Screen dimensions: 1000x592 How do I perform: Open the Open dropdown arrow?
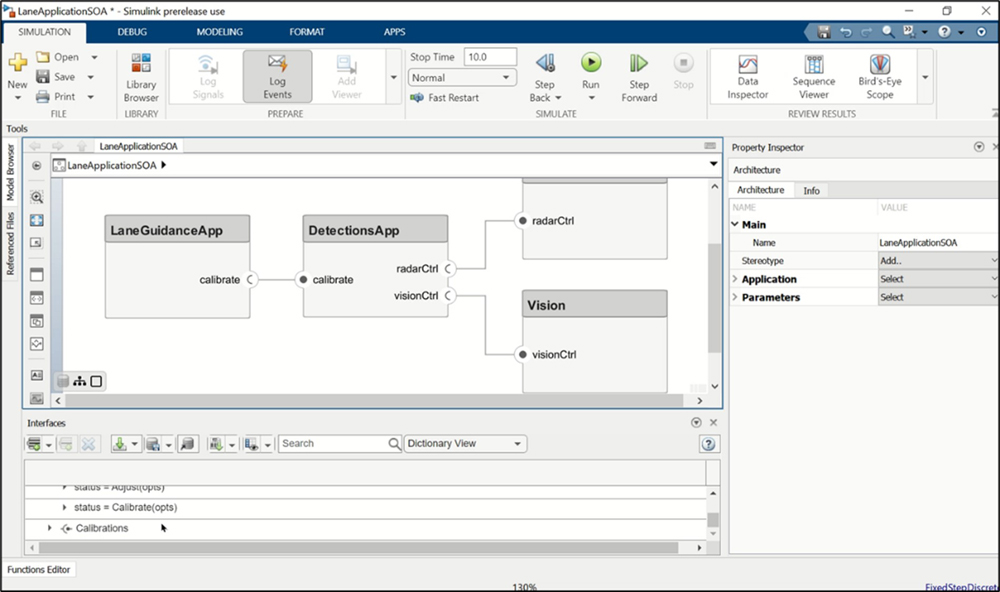[94, 57]
